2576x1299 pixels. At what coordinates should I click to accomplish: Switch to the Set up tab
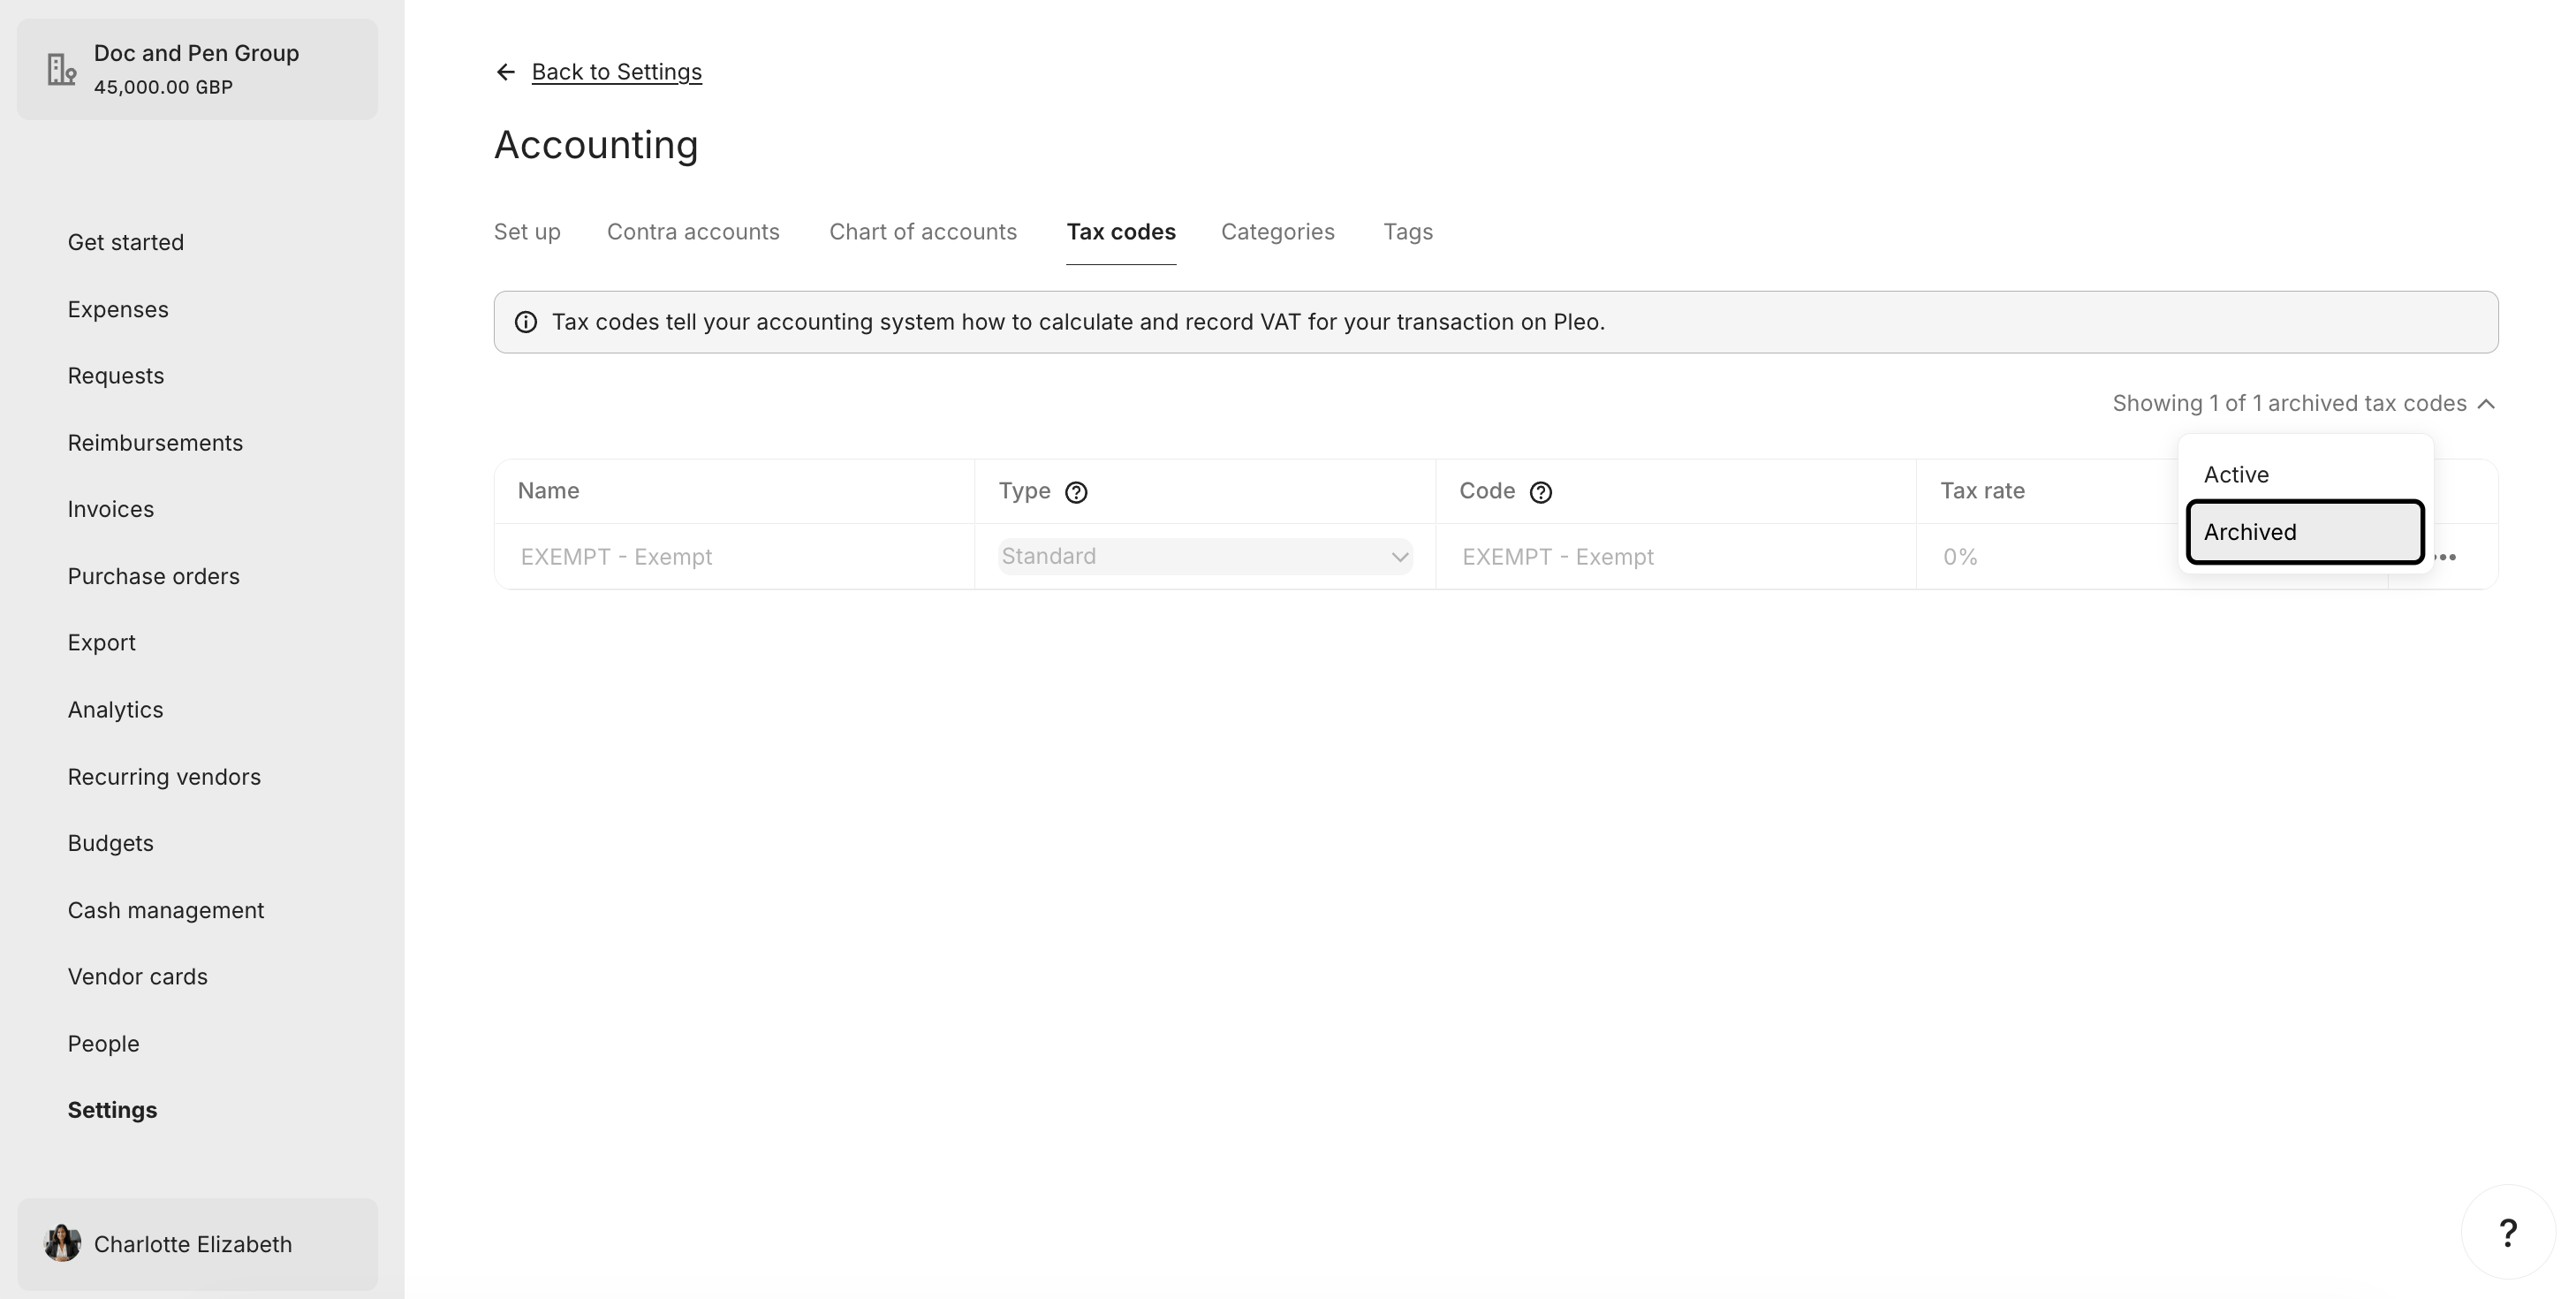(x=527, y=232)
